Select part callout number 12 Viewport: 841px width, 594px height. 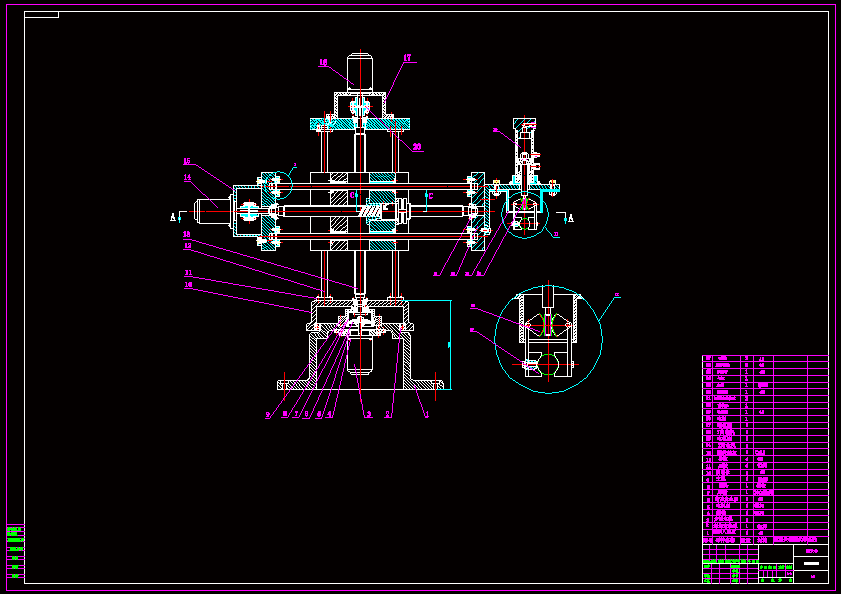pos(188,246)
